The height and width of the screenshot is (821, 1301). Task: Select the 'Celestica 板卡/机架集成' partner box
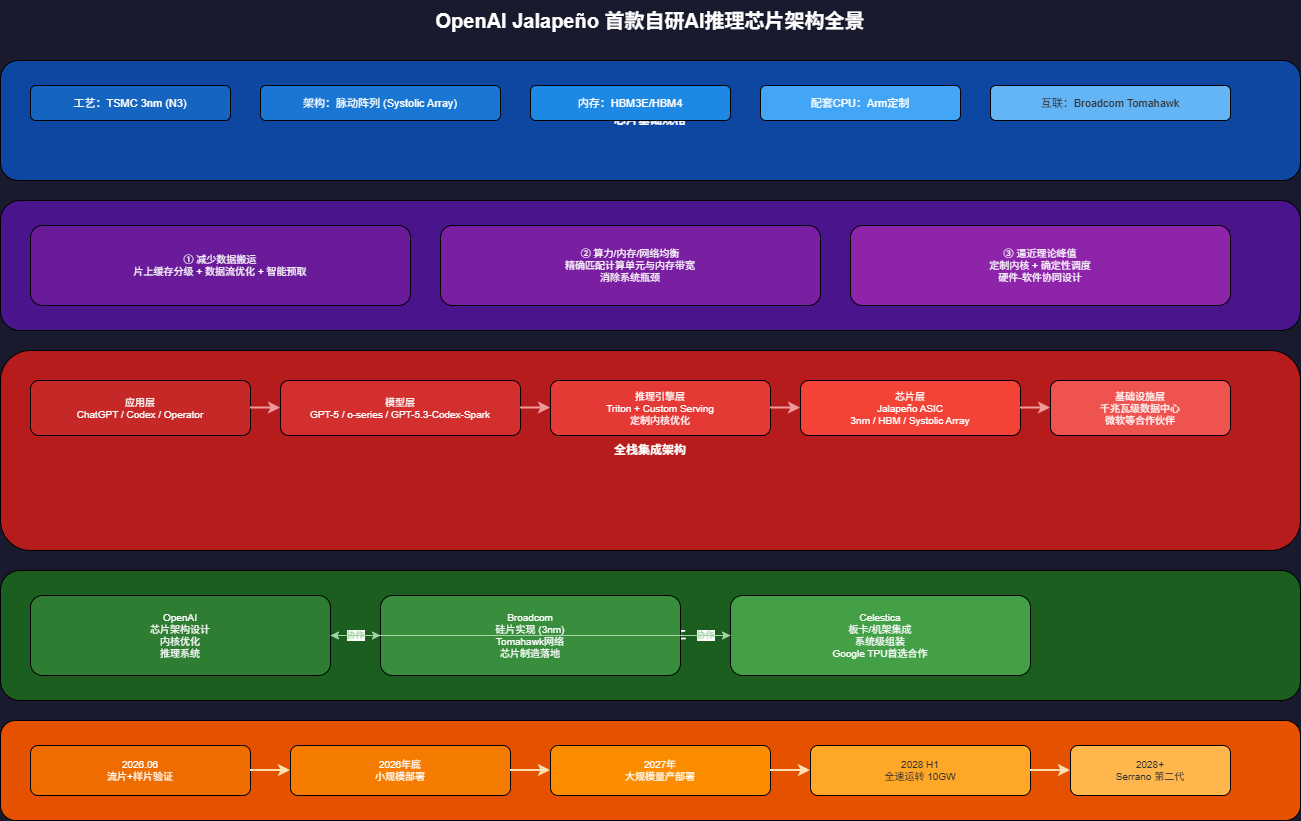(880, 636)
